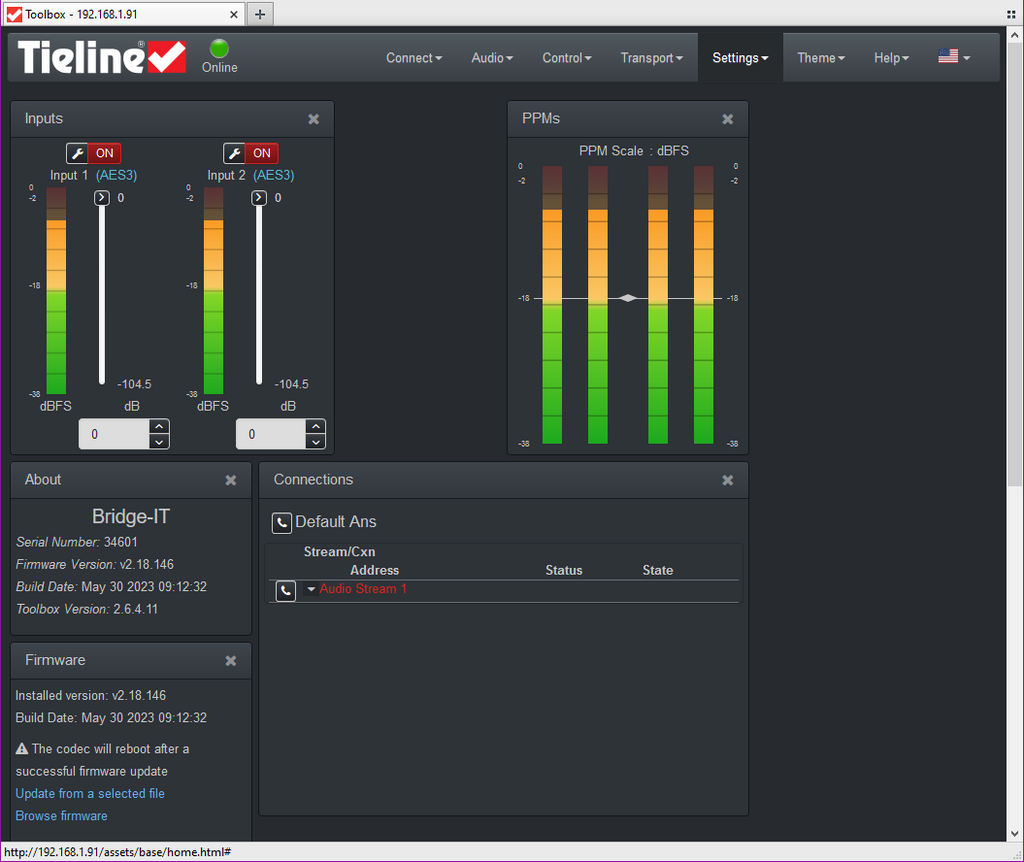Screen dimensions: 1024x862
Task: Open the Settings menu
Action: click(740, 58)
